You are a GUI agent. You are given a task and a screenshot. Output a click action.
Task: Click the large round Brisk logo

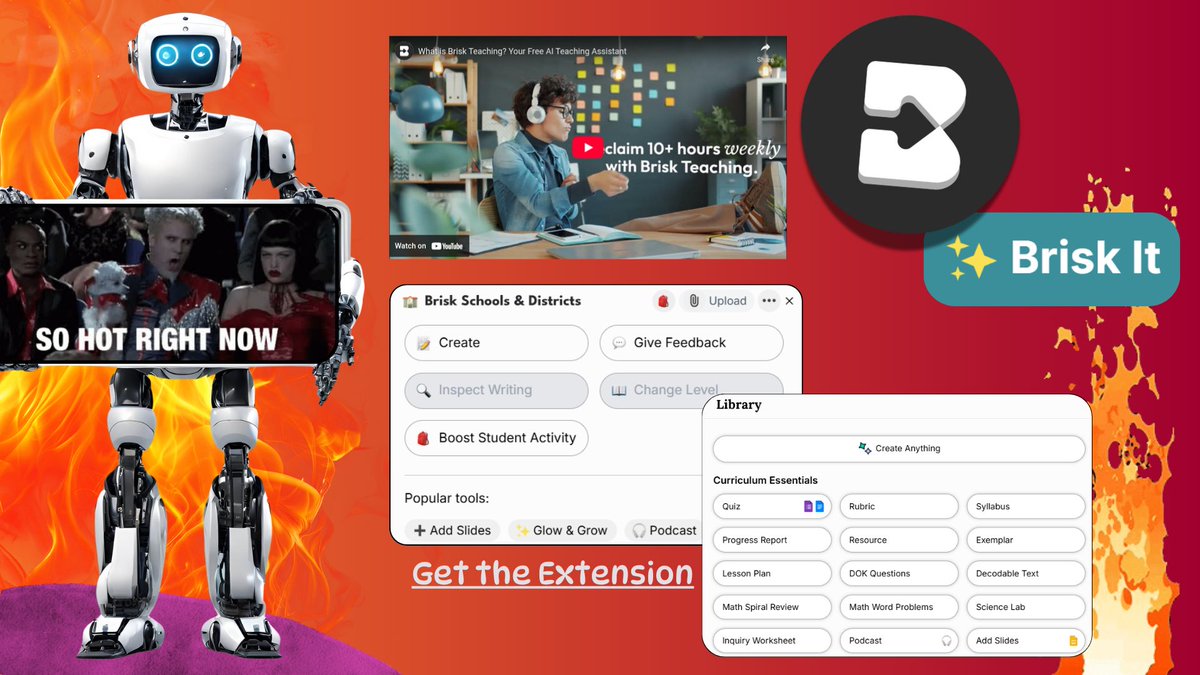909,124
